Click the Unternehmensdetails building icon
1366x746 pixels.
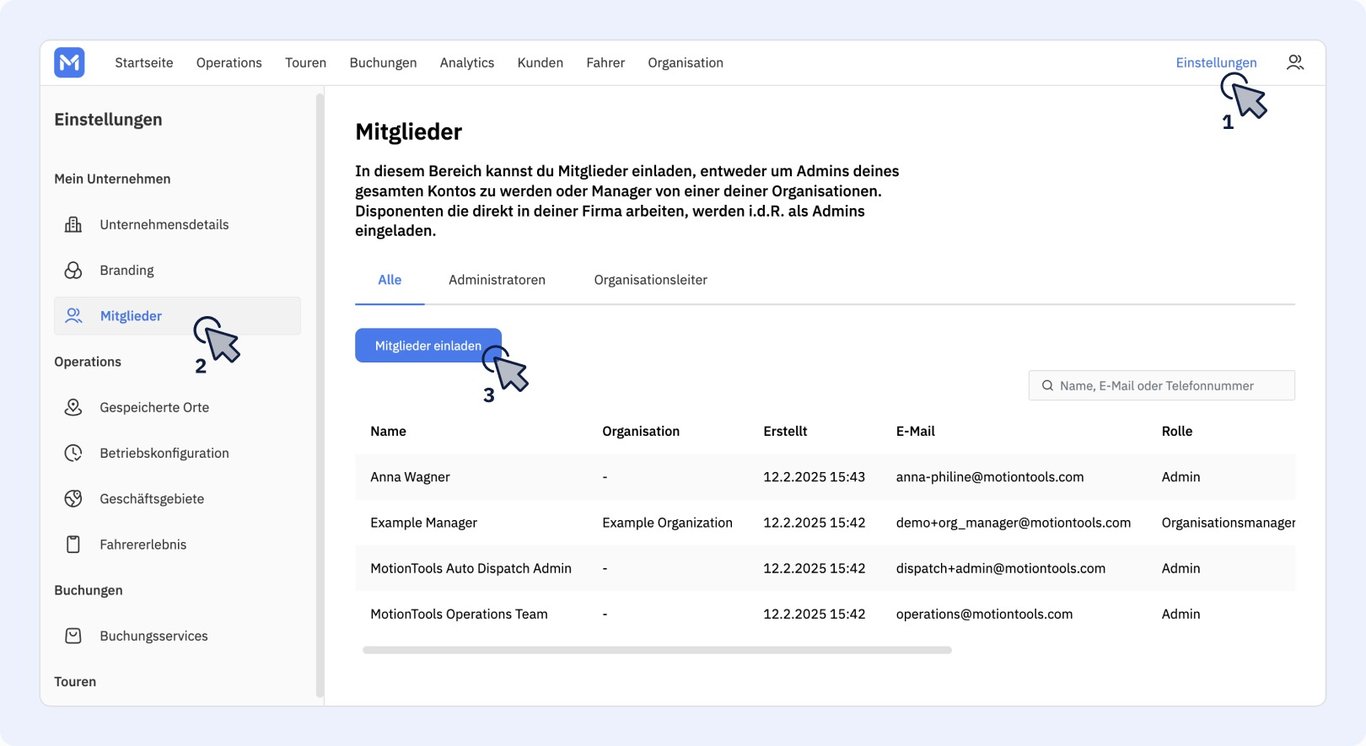point(73,224)
